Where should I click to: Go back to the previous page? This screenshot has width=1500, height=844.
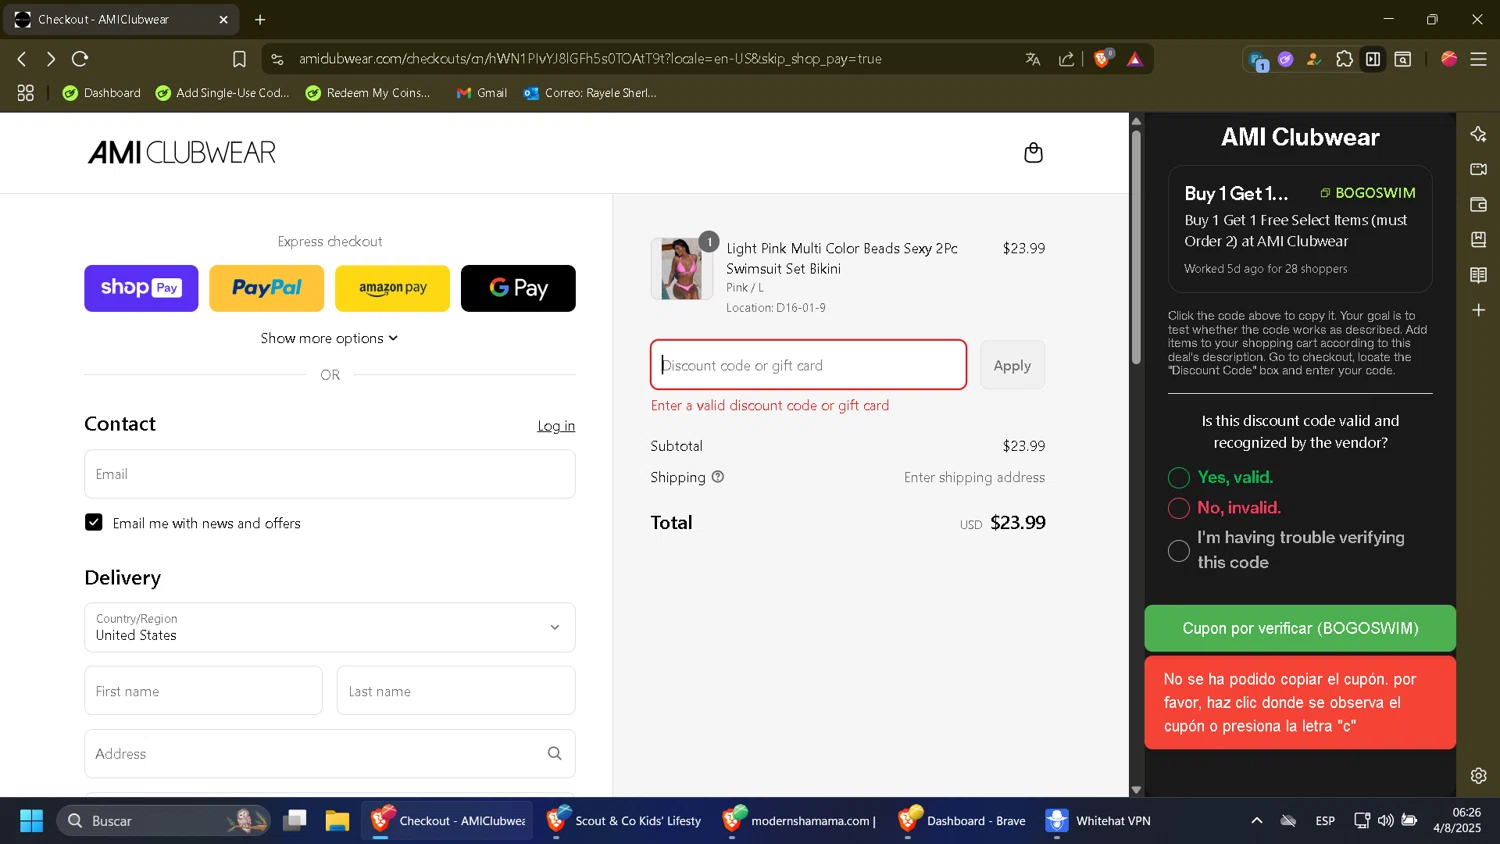pos(22,59)
